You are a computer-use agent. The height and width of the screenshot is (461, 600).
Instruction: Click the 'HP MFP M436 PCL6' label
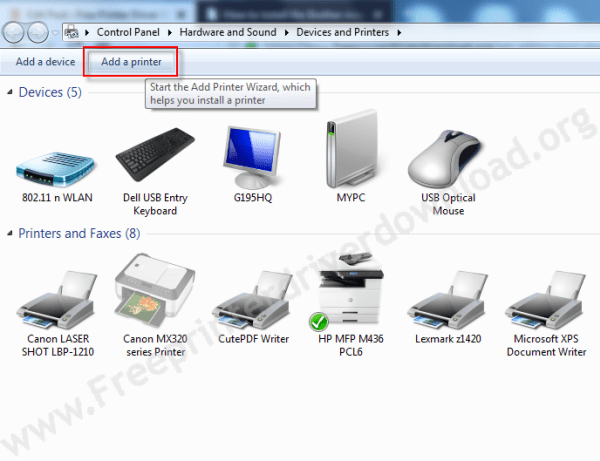(351, 345)
